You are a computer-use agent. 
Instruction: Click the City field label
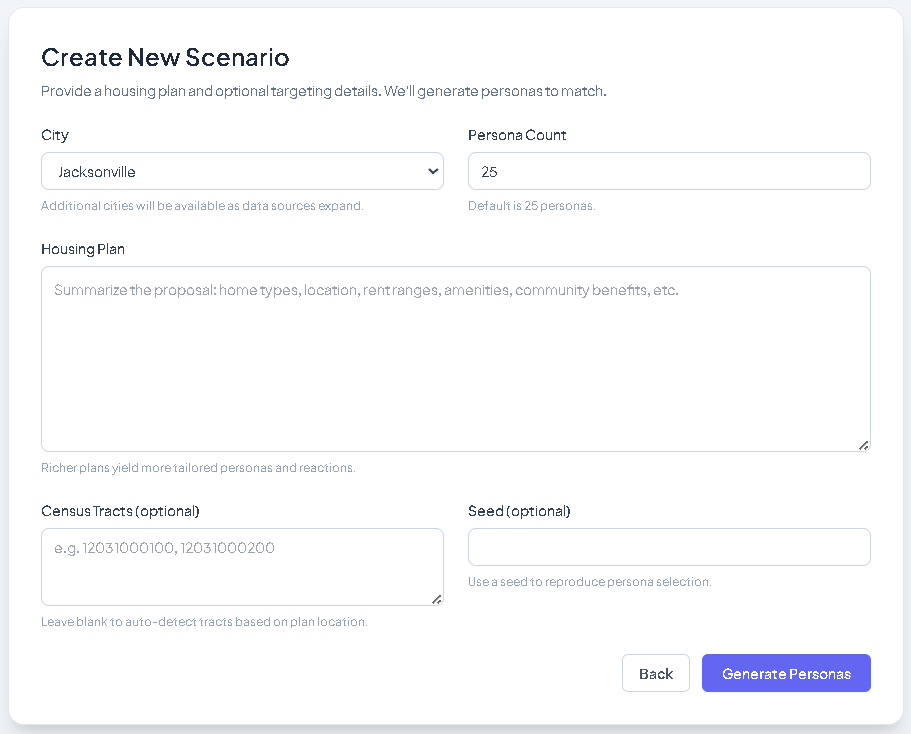[x=55, y=135]
